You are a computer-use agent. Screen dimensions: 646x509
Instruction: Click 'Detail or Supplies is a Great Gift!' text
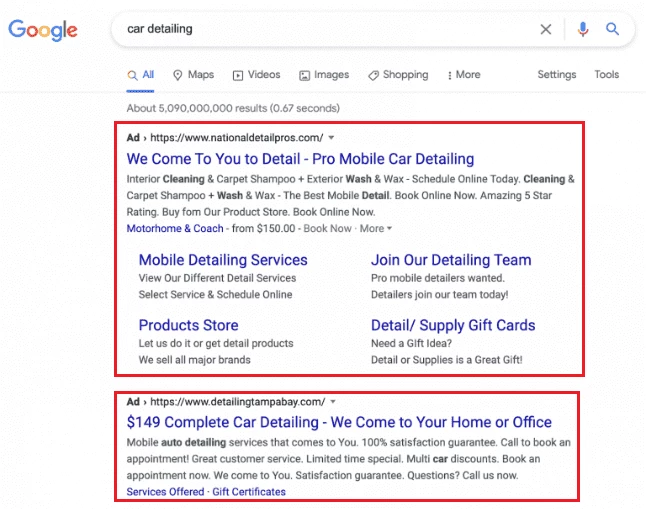pos(447,360)
